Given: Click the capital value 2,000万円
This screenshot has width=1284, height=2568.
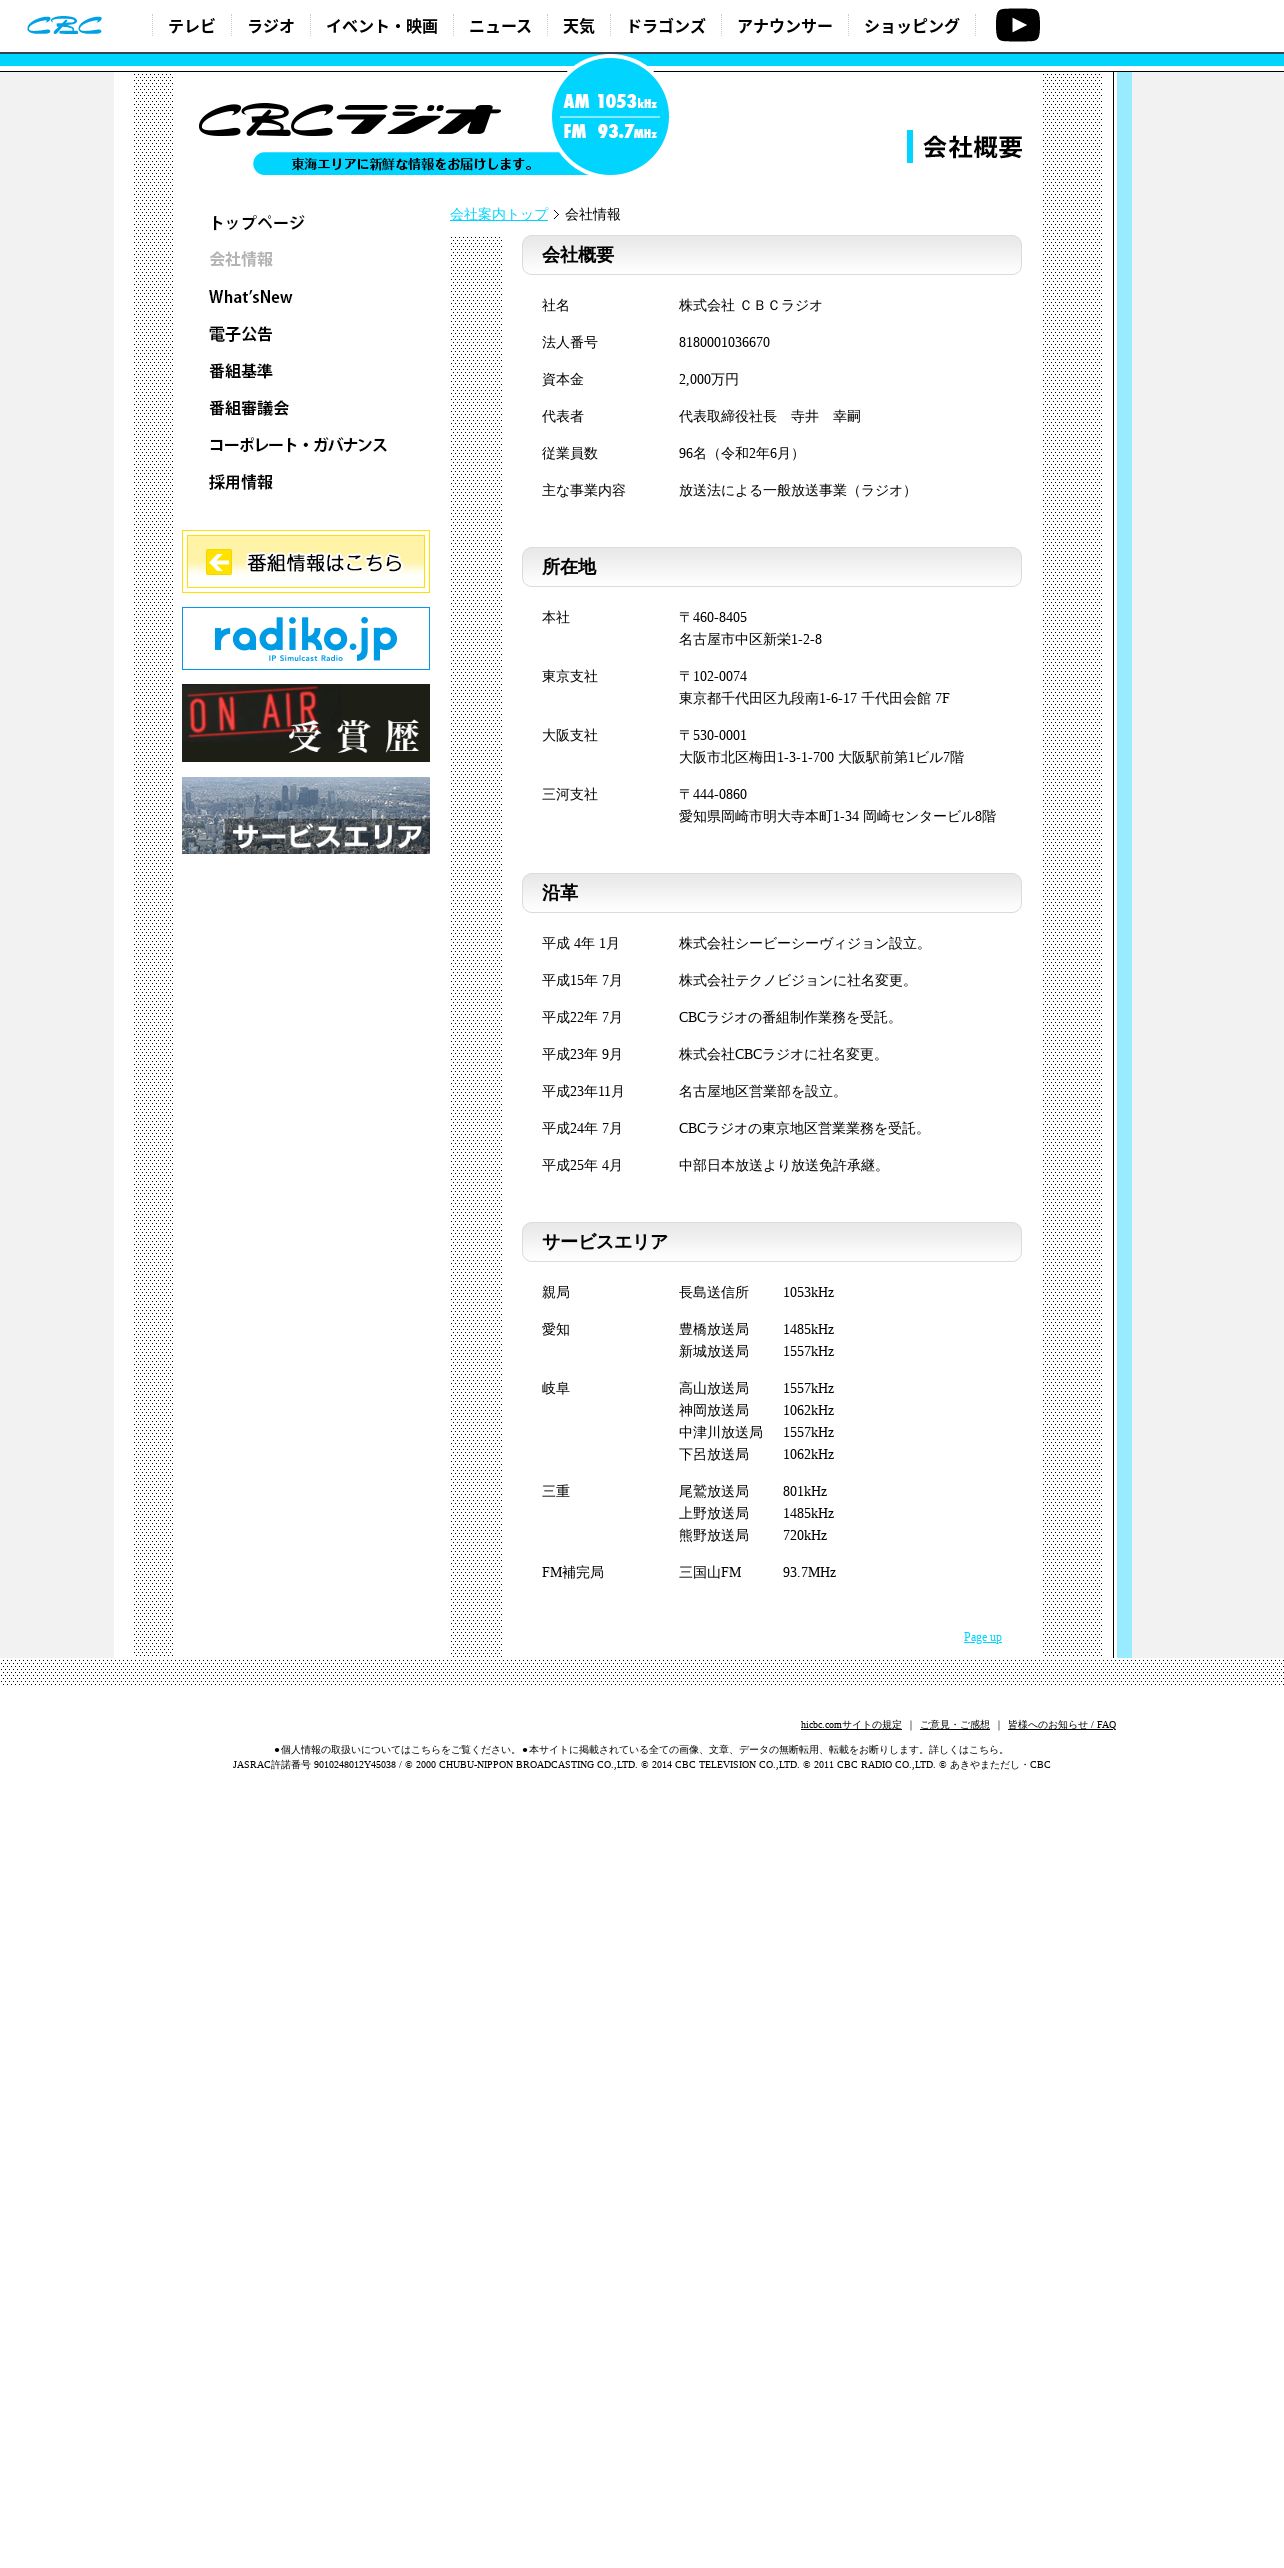Looking at the screenshot, I should 709,380.
